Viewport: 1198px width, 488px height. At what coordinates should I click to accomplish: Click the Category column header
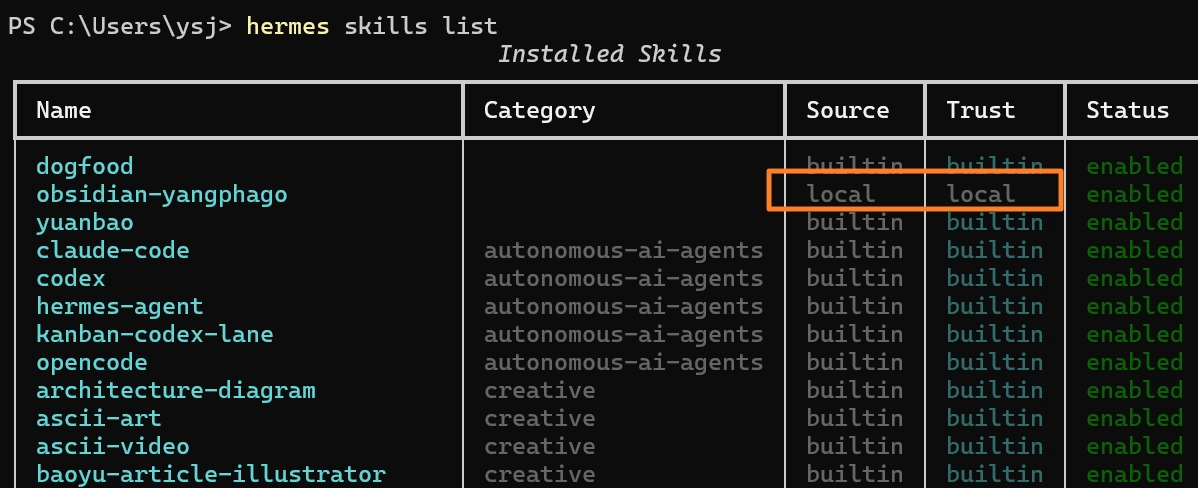point(539,111)
